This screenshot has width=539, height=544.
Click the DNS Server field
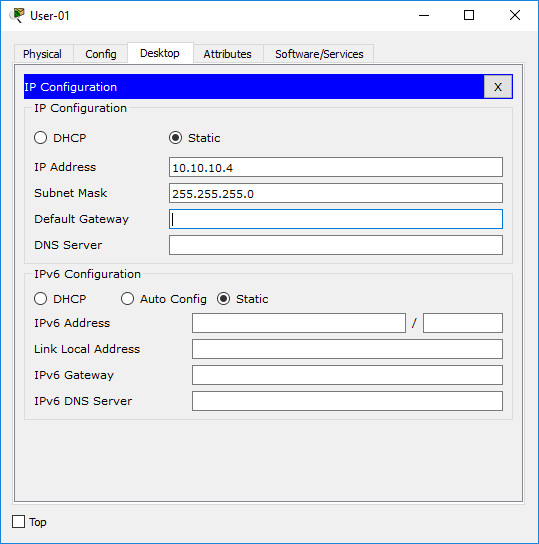point(336,245)
